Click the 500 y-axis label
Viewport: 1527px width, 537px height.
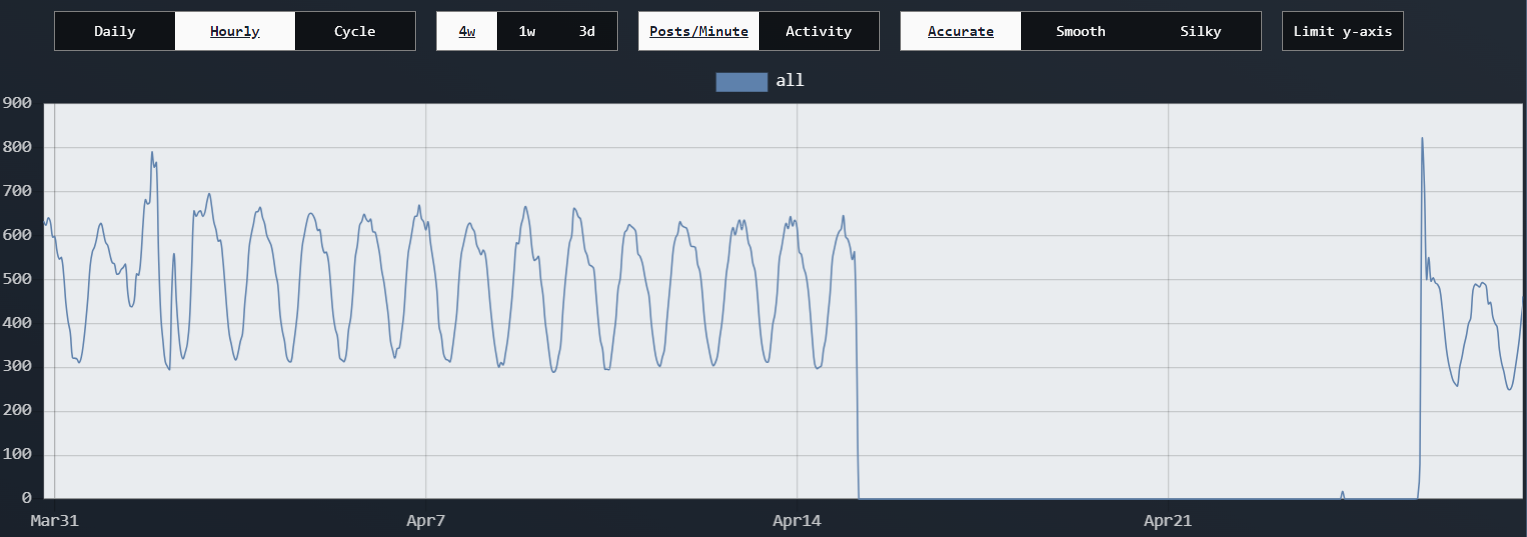[17, 279]
